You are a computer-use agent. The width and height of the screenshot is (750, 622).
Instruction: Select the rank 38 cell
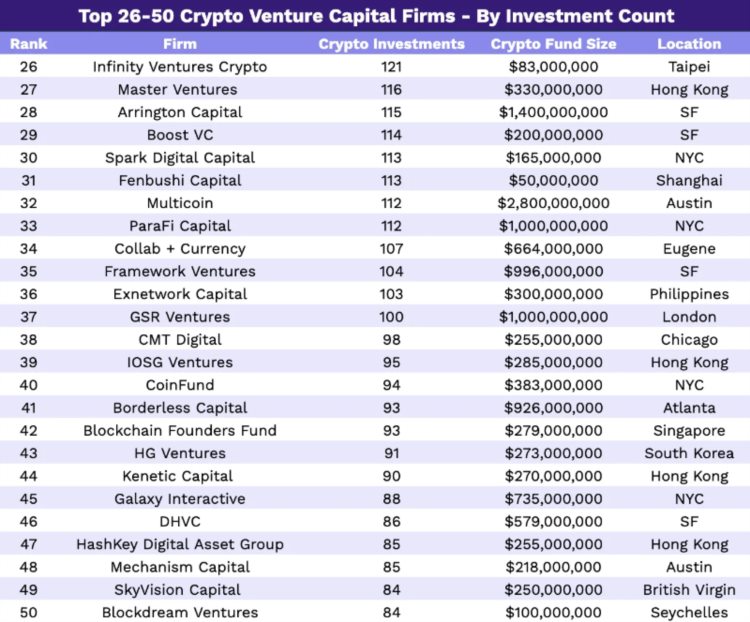click(29, 340)
